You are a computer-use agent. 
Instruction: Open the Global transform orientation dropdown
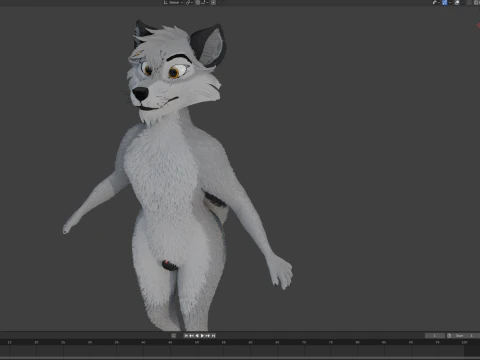pyautogui.click(x=173, y=2)
